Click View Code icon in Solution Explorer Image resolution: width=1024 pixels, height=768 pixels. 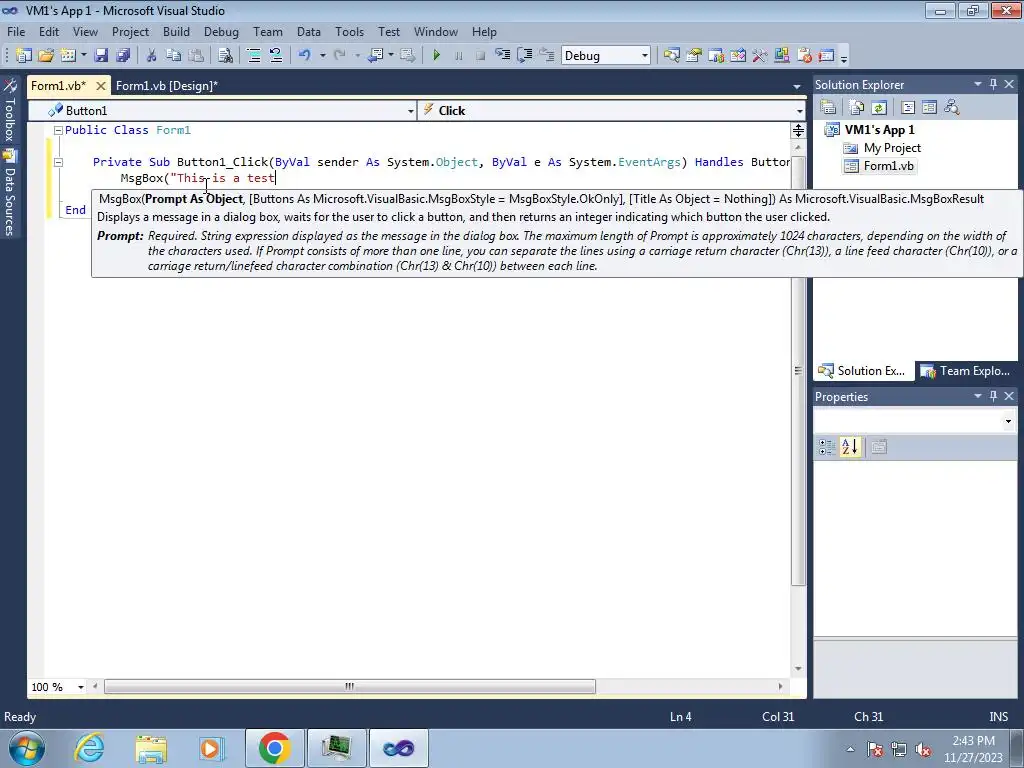coord(908,107)
